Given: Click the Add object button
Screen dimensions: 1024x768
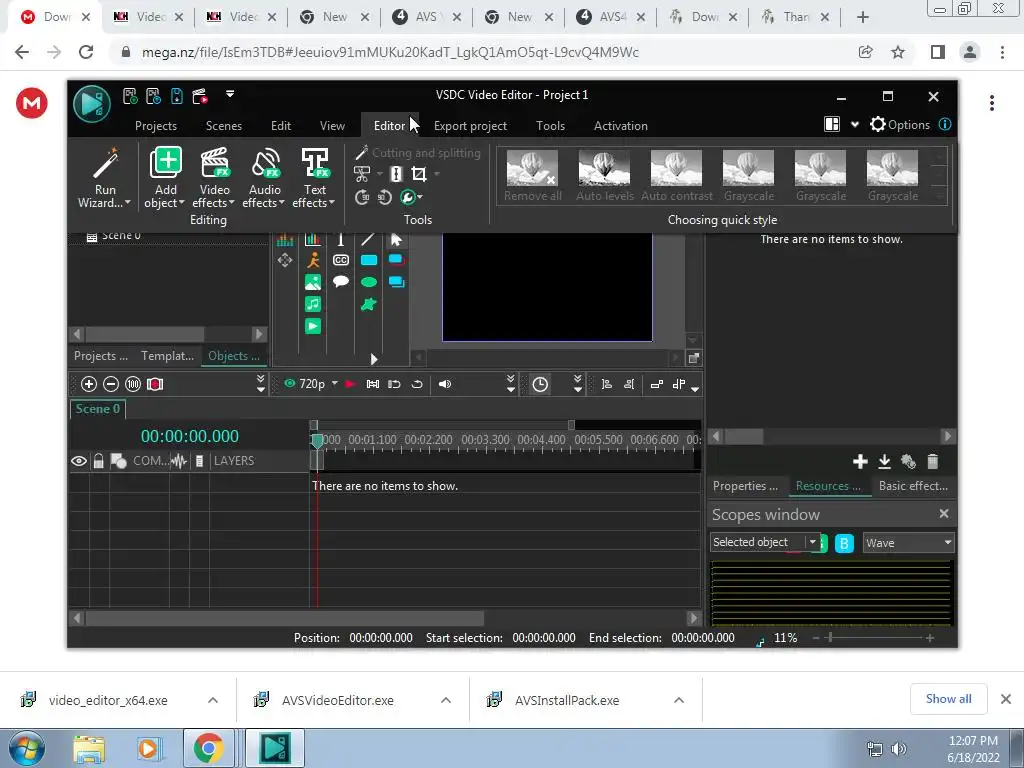Looking at the screenshot, I should 165,178.
